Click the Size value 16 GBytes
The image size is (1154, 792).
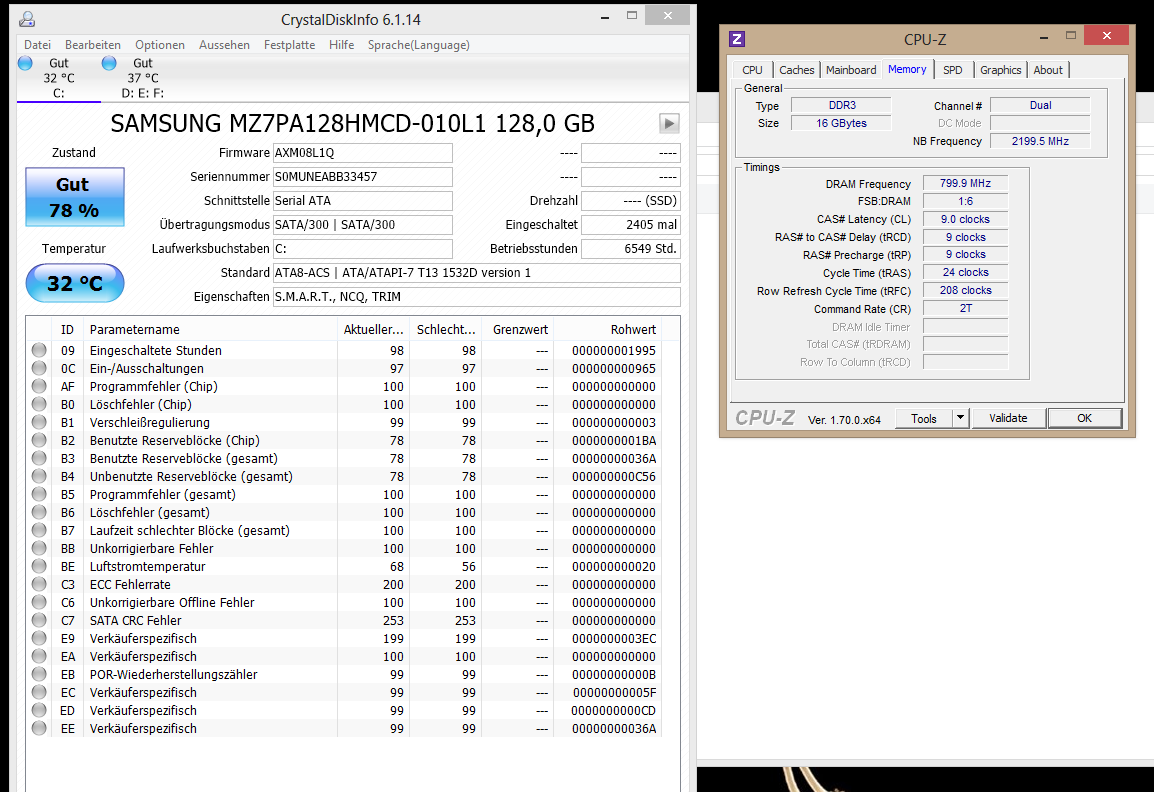841,123
